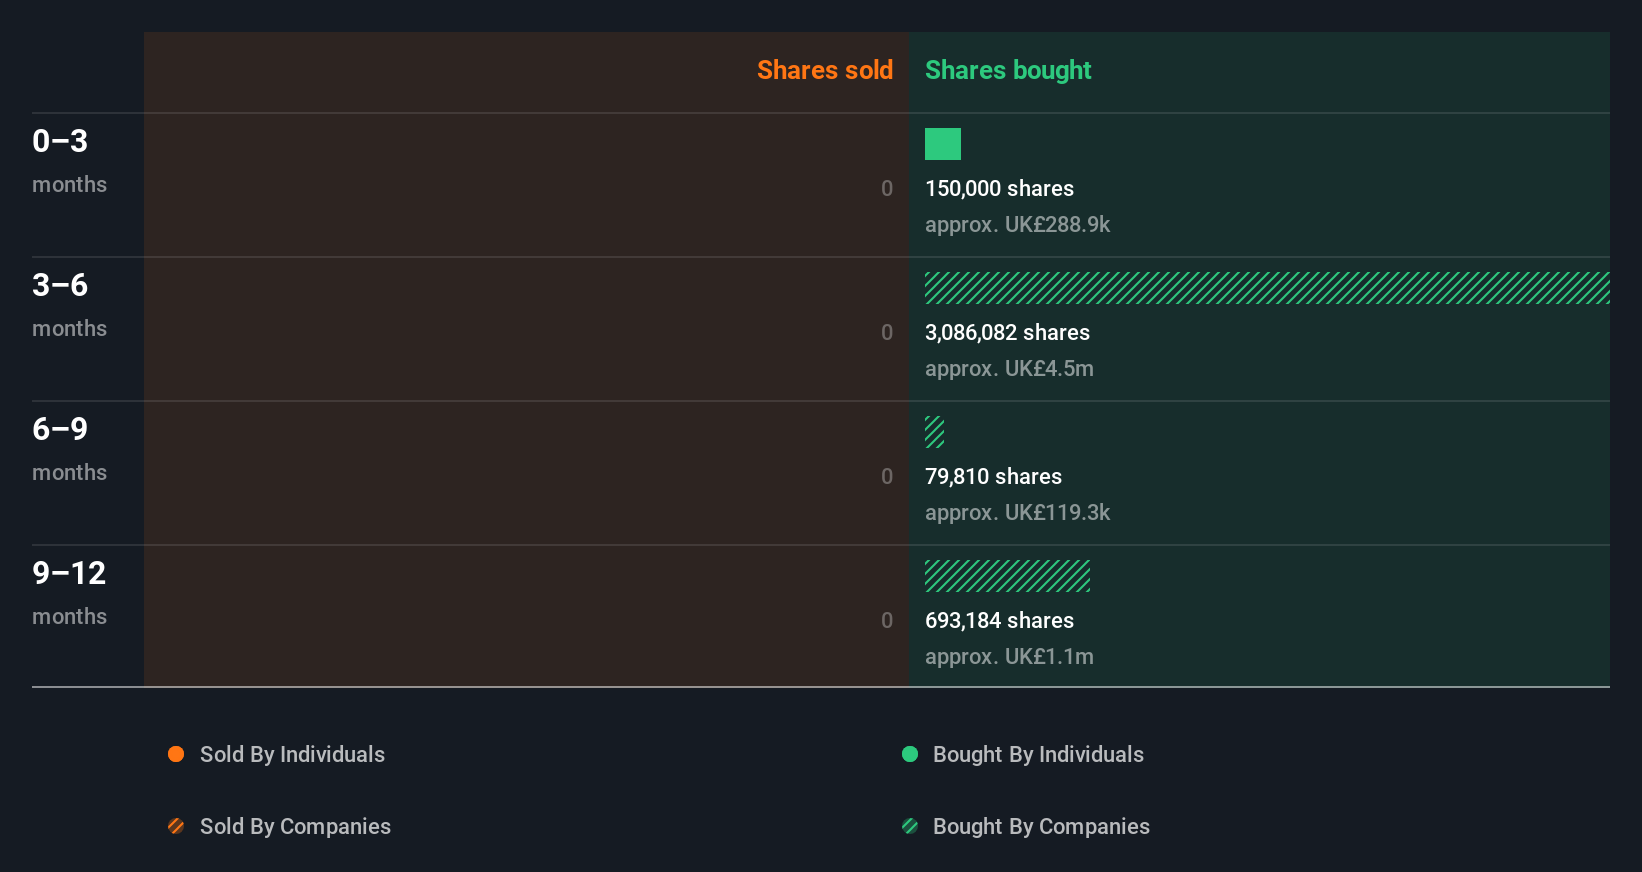Click the Shares sold column header

tap(825, 70)
